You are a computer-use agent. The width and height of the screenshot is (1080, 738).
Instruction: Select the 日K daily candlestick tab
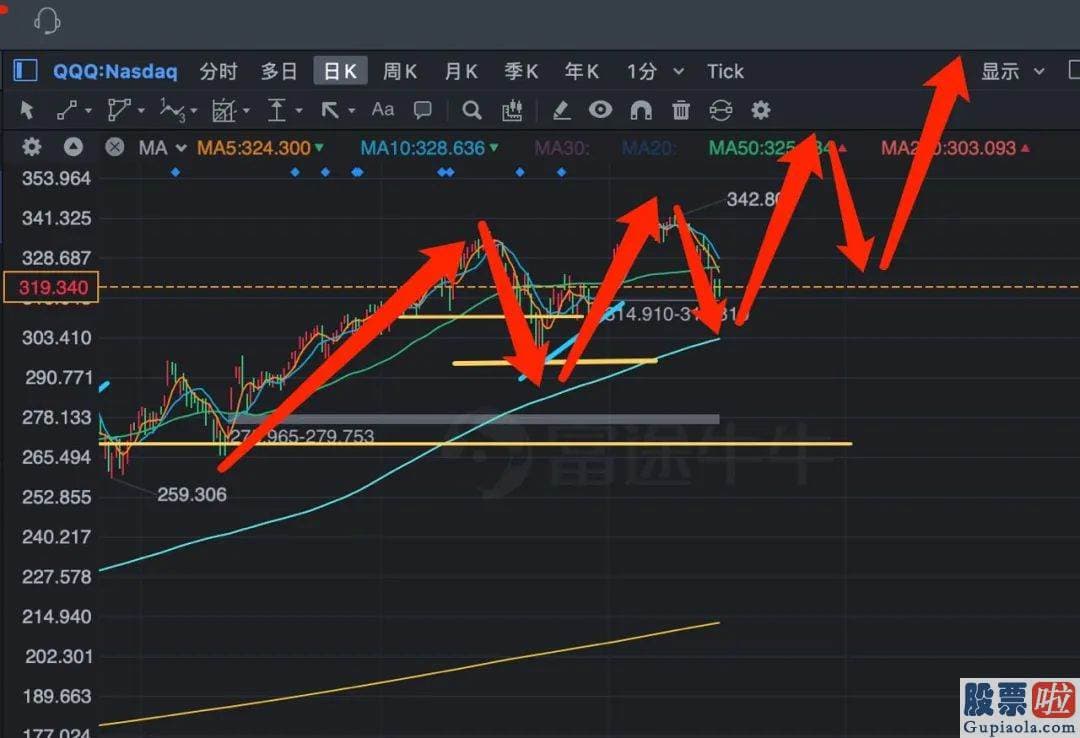coord(340,71)
